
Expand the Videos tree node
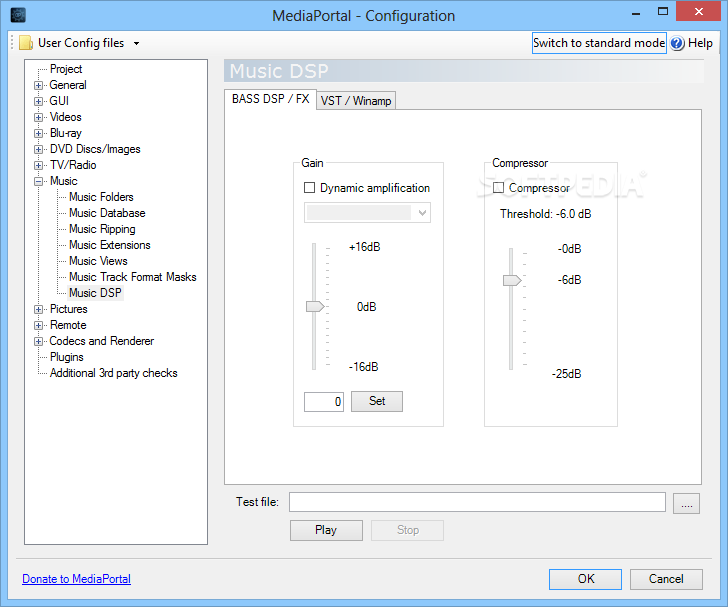(x=39, y=117)
